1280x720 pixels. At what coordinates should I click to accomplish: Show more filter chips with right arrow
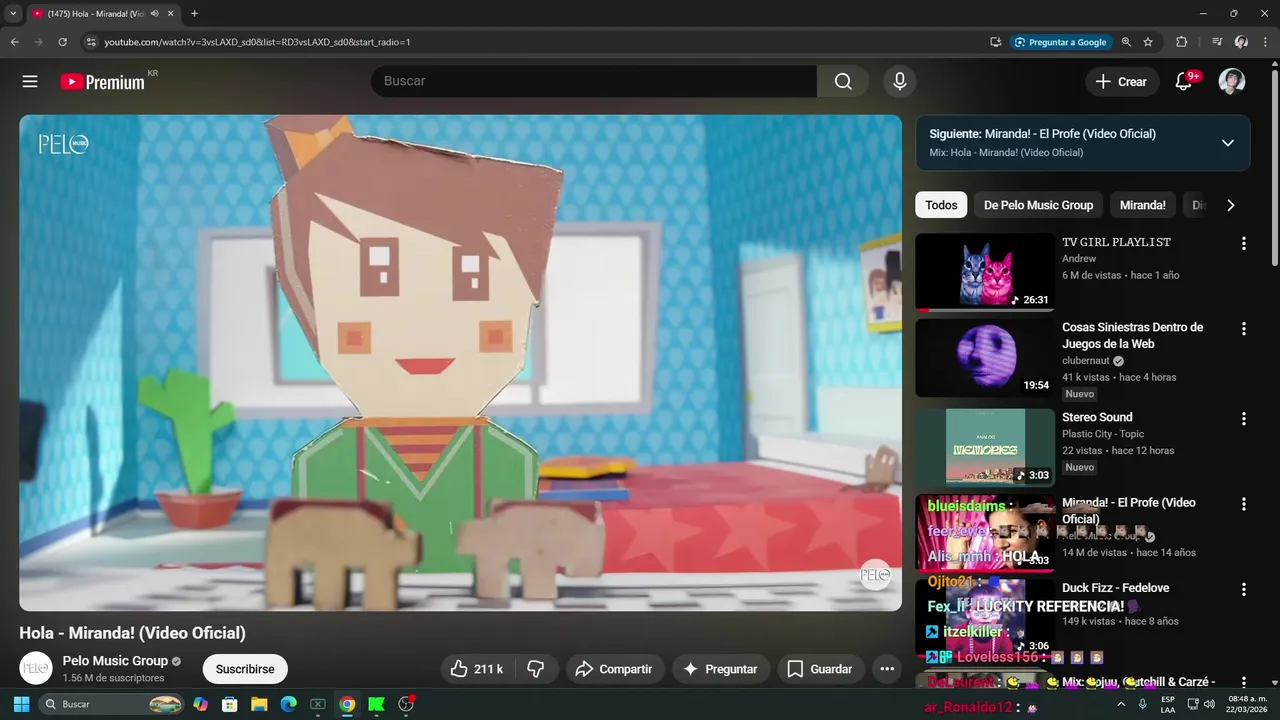[x=1230, y=205]
